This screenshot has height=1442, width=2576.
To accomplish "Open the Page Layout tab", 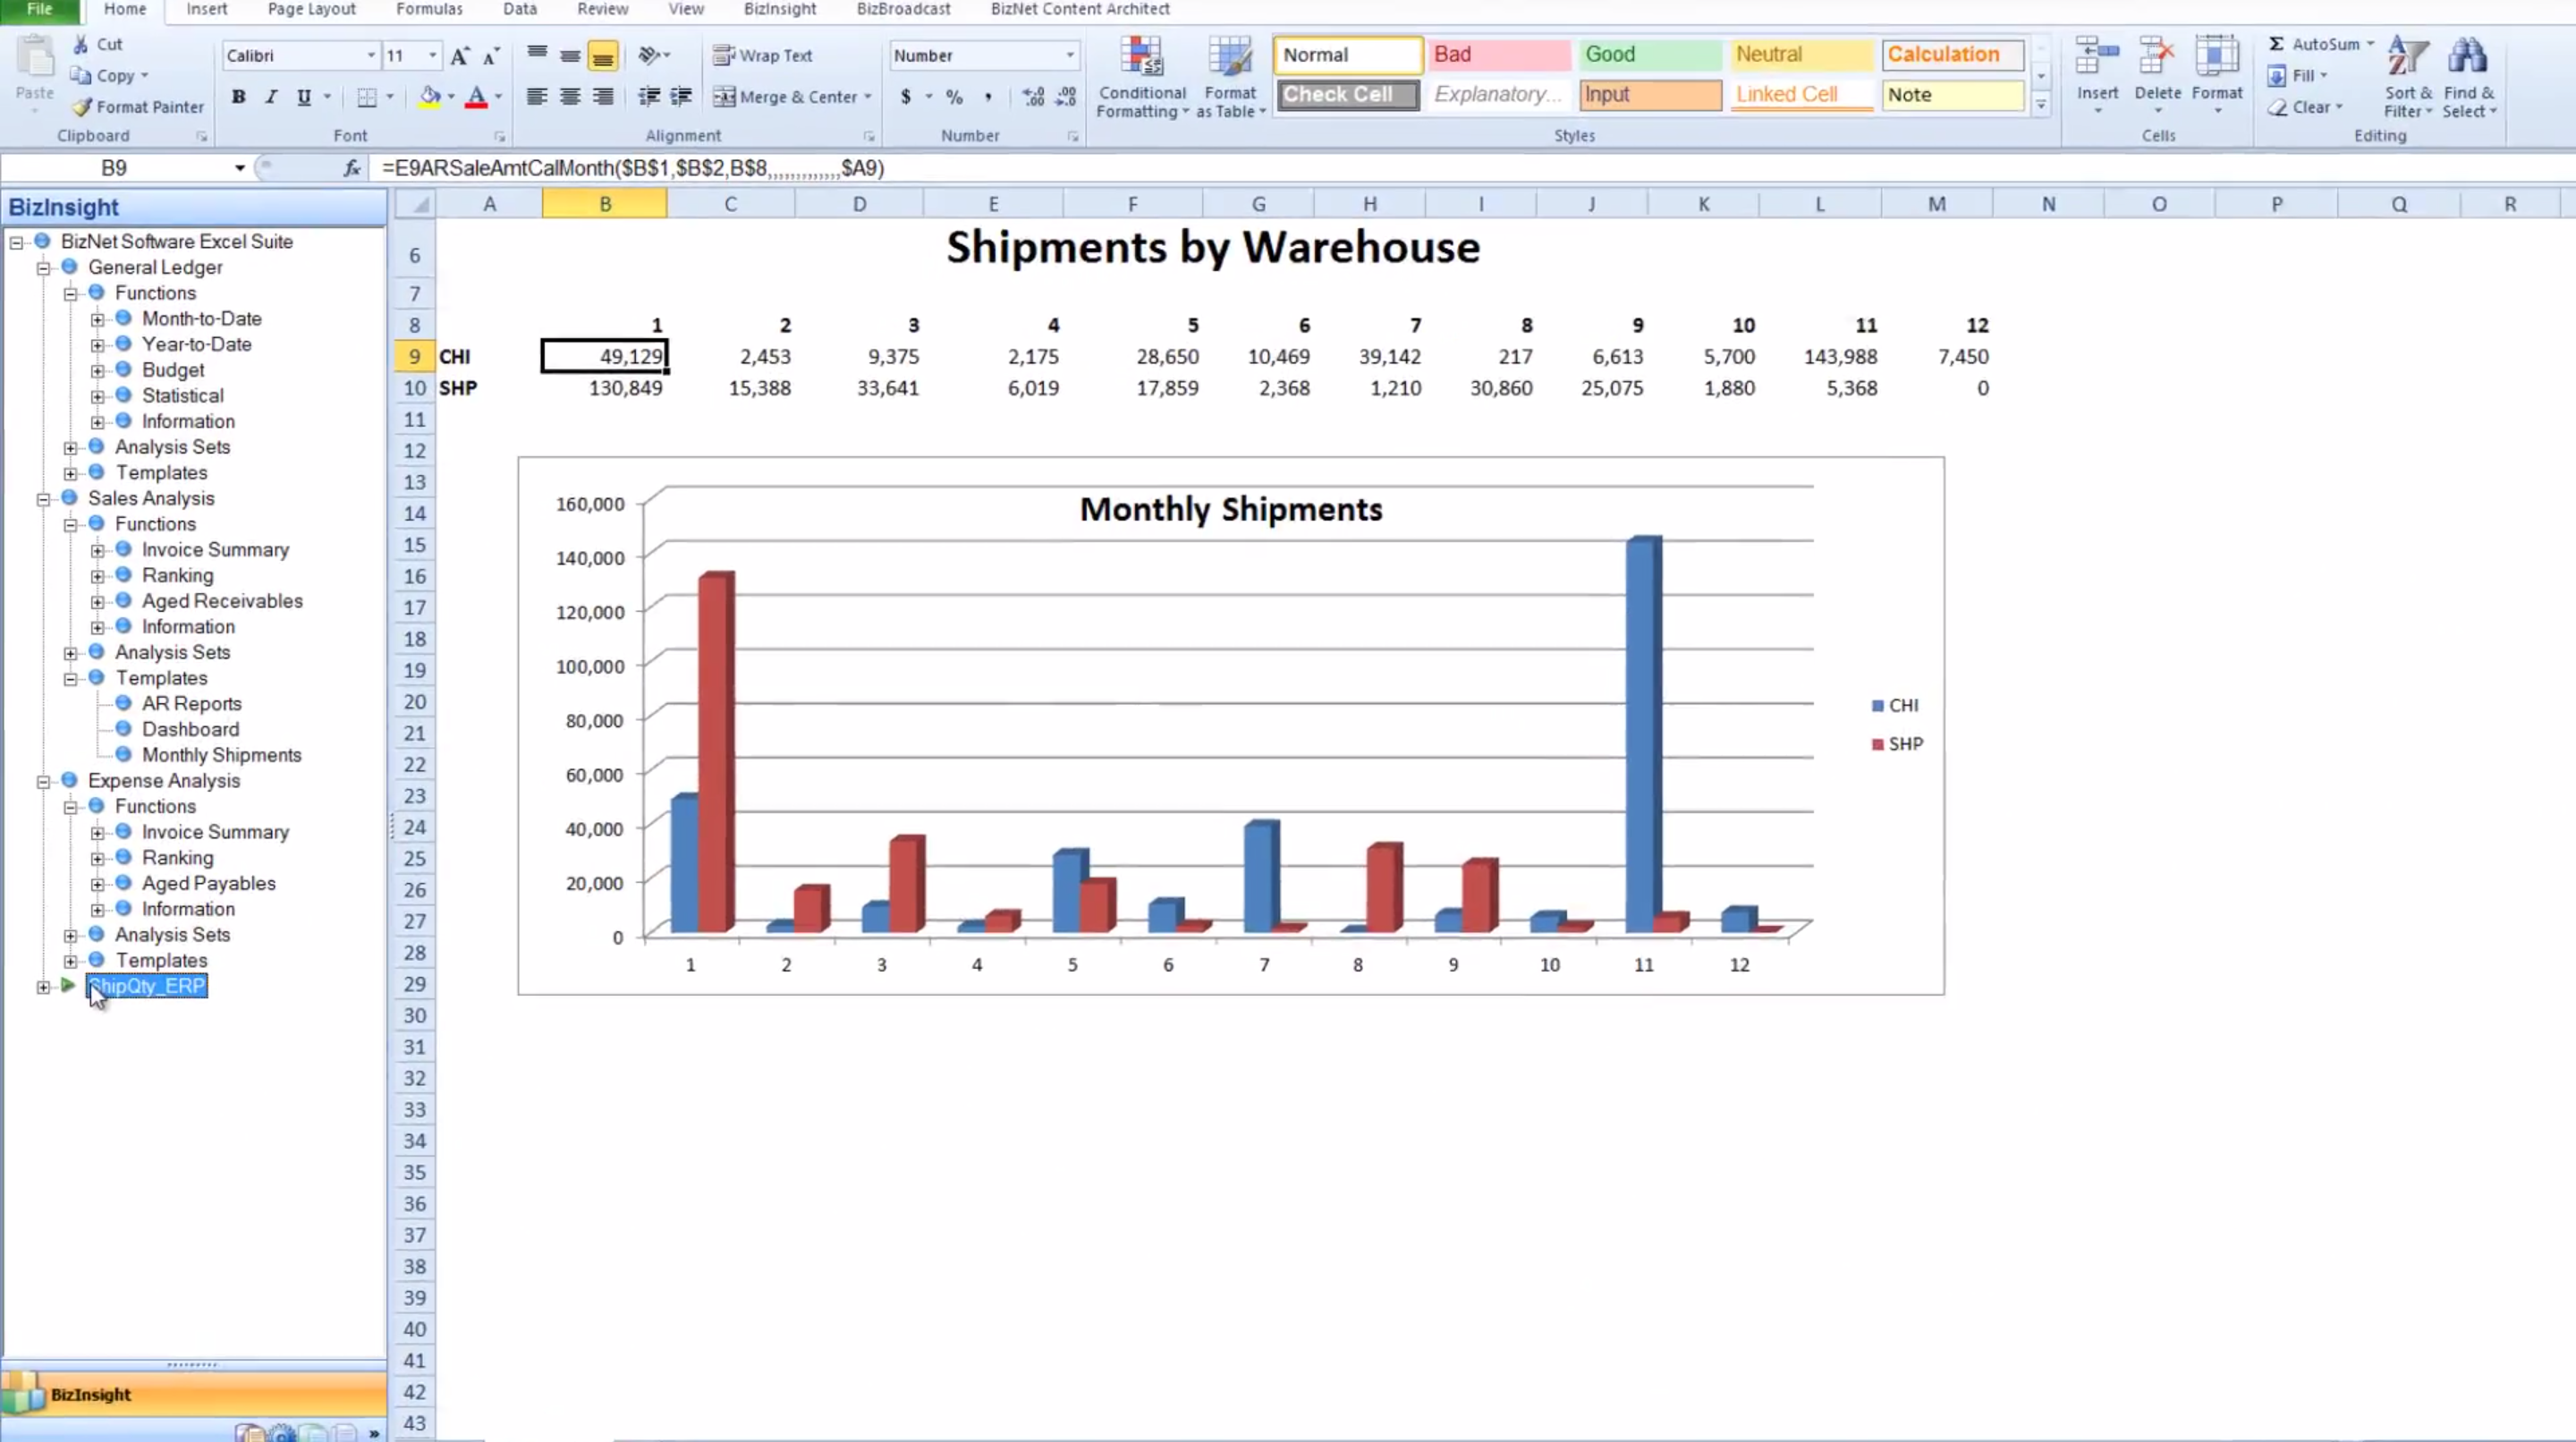I will (x=311, y=9).
